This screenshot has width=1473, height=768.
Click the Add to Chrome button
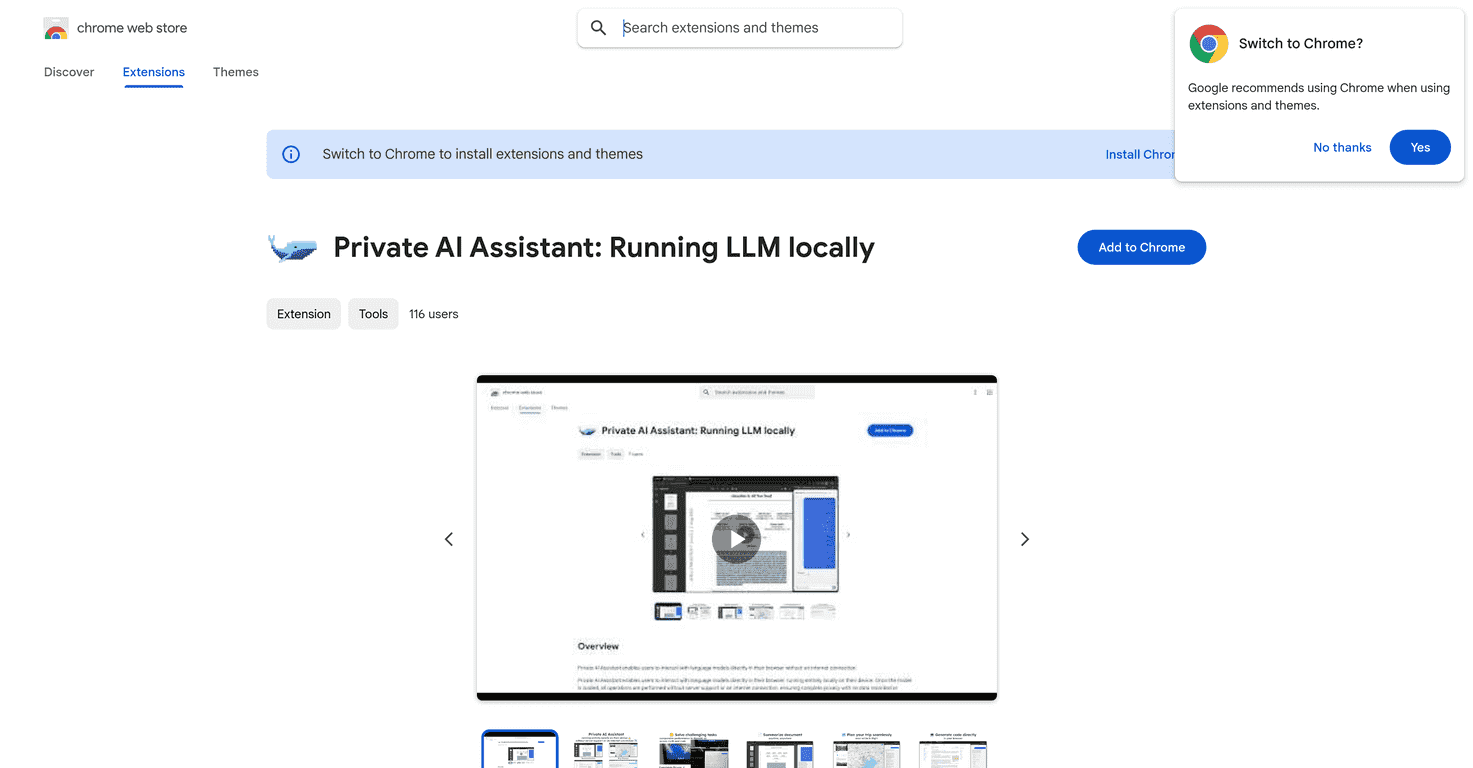click(x=1141, y=247)
